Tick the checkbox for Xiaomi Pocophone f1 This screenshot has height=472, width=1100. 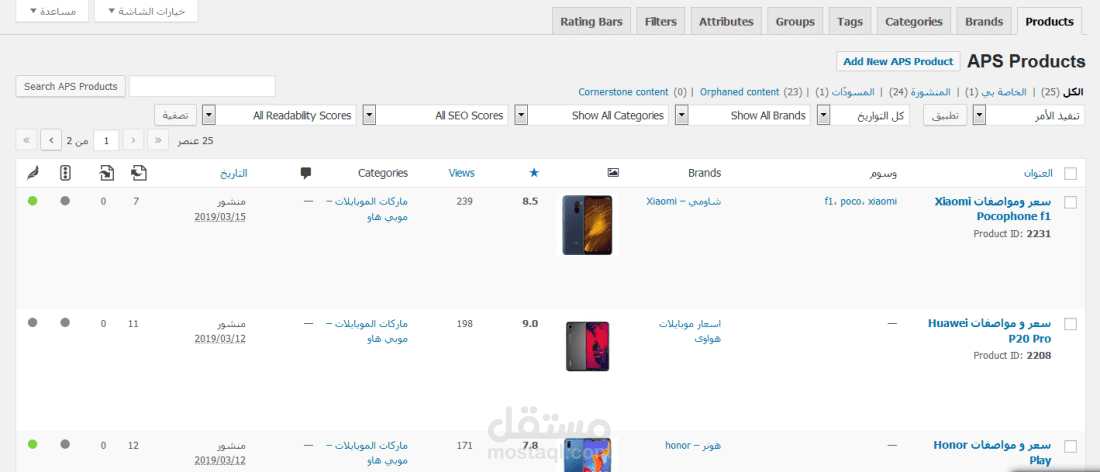pos(1071,202)
